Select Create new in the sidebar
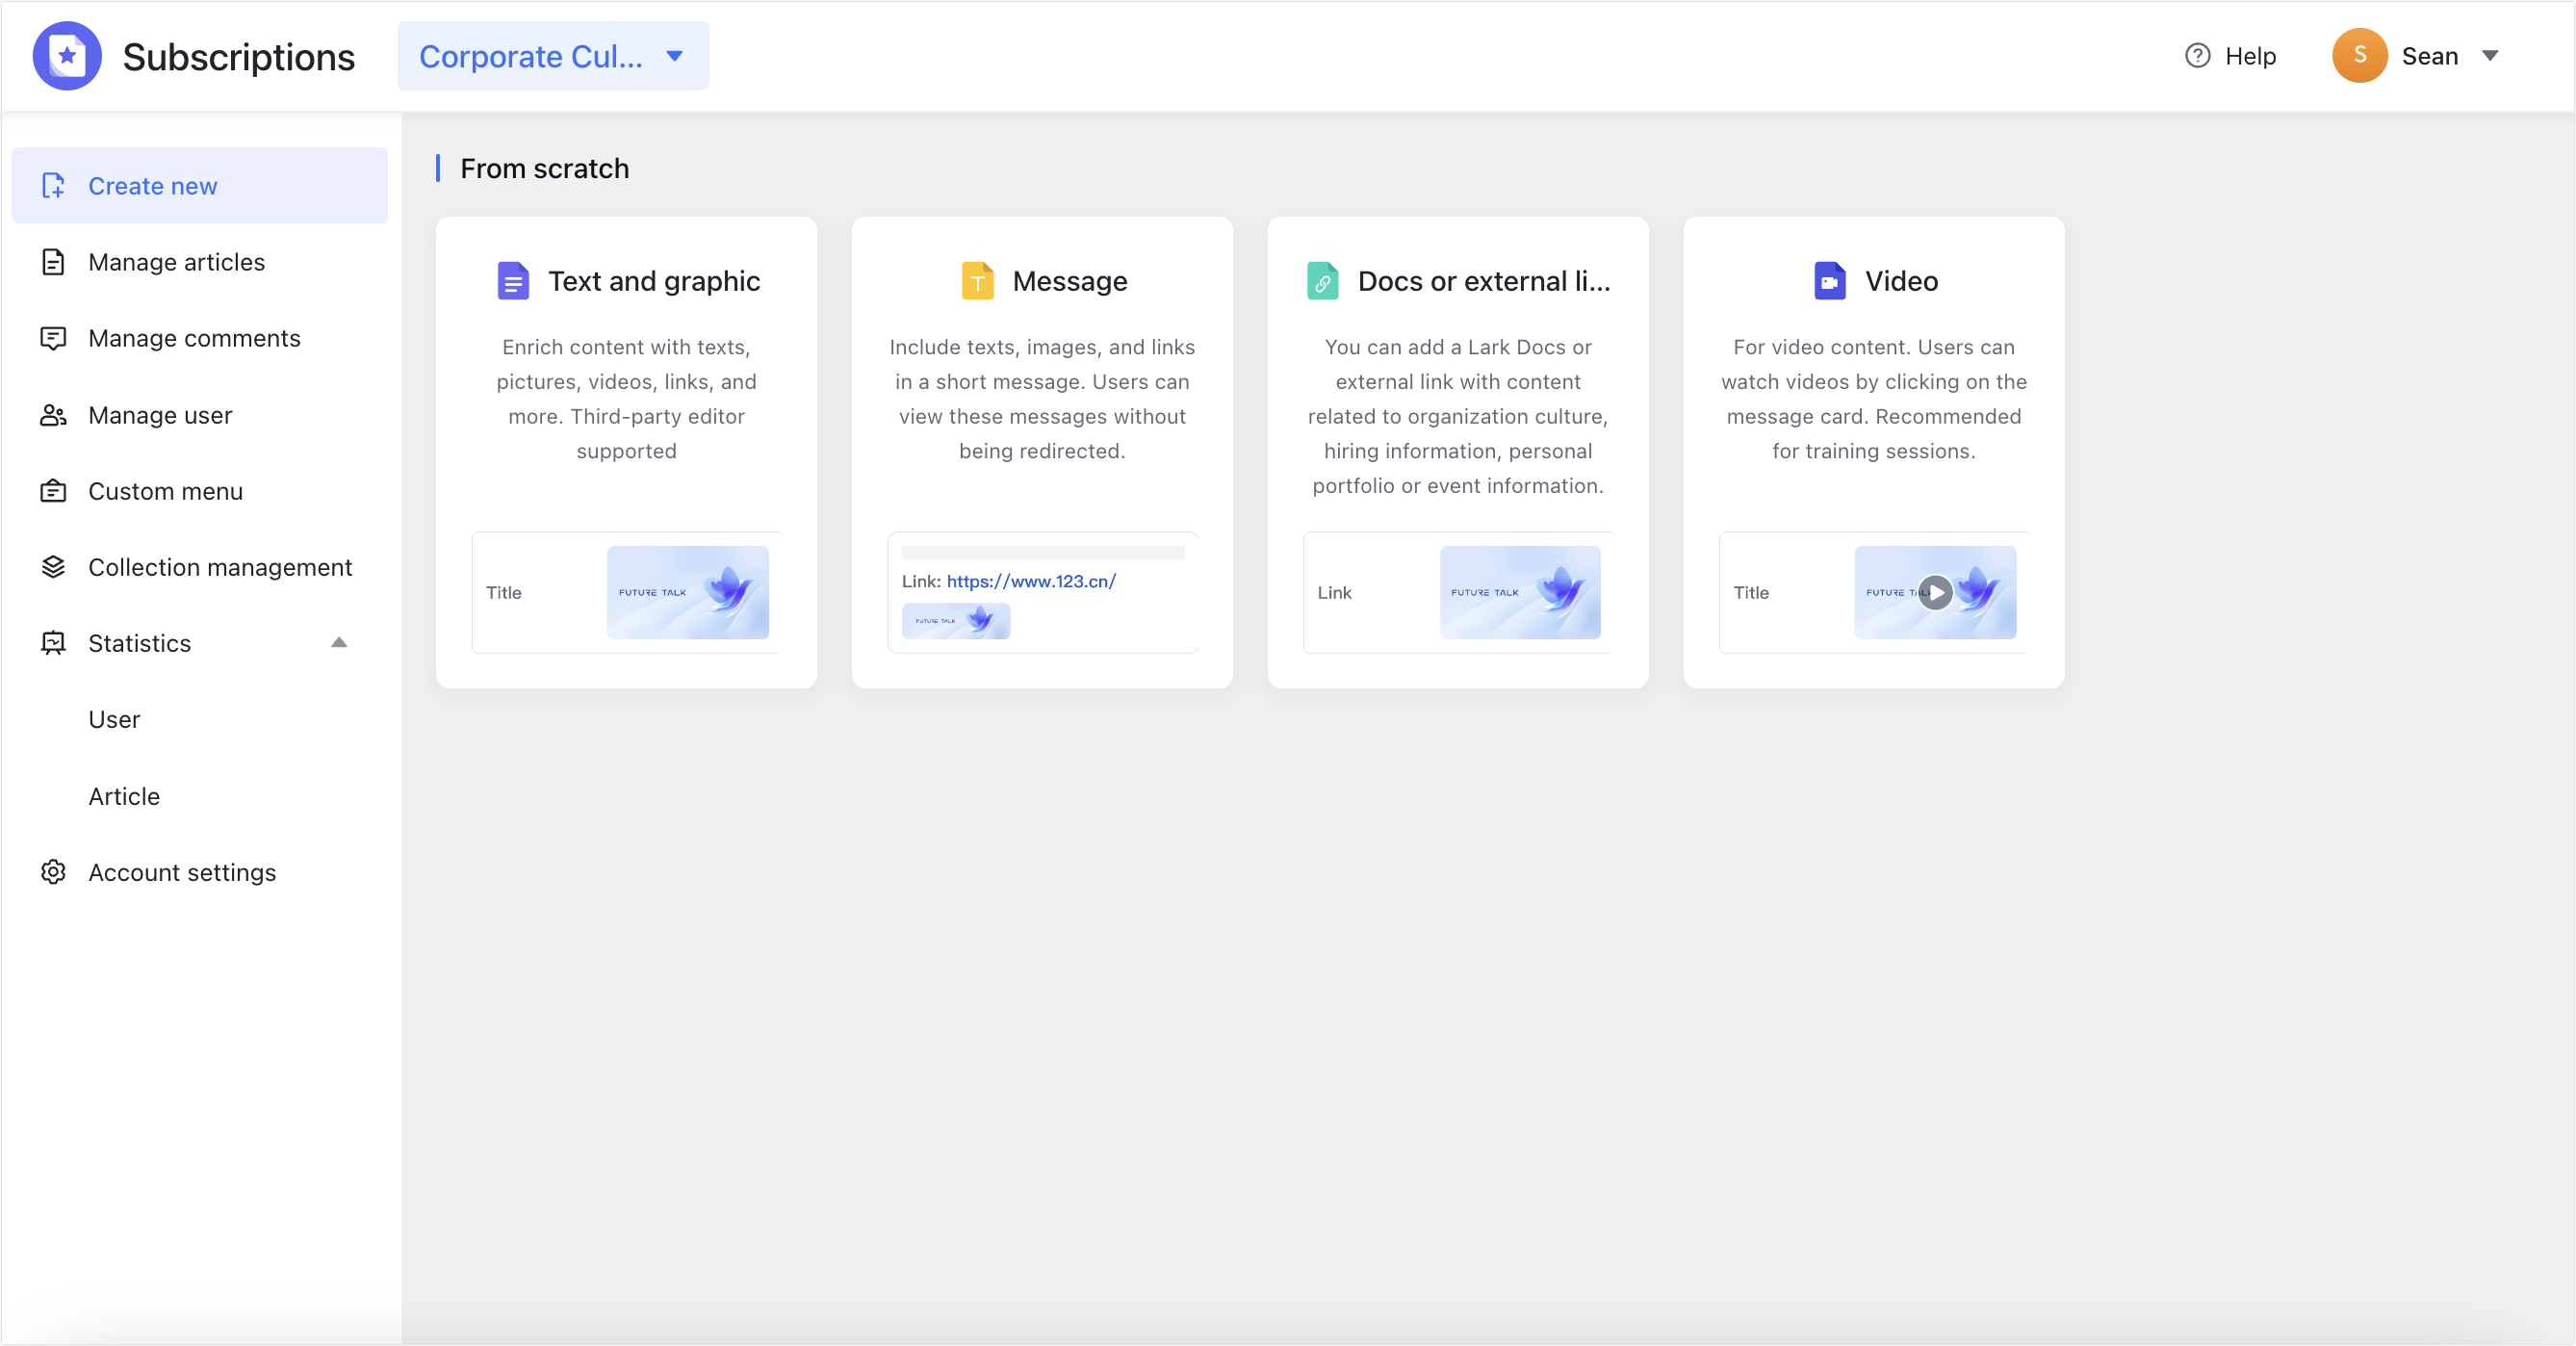Image resolution: width=2576 pixels, height=1346 pixels. [199, 186]
